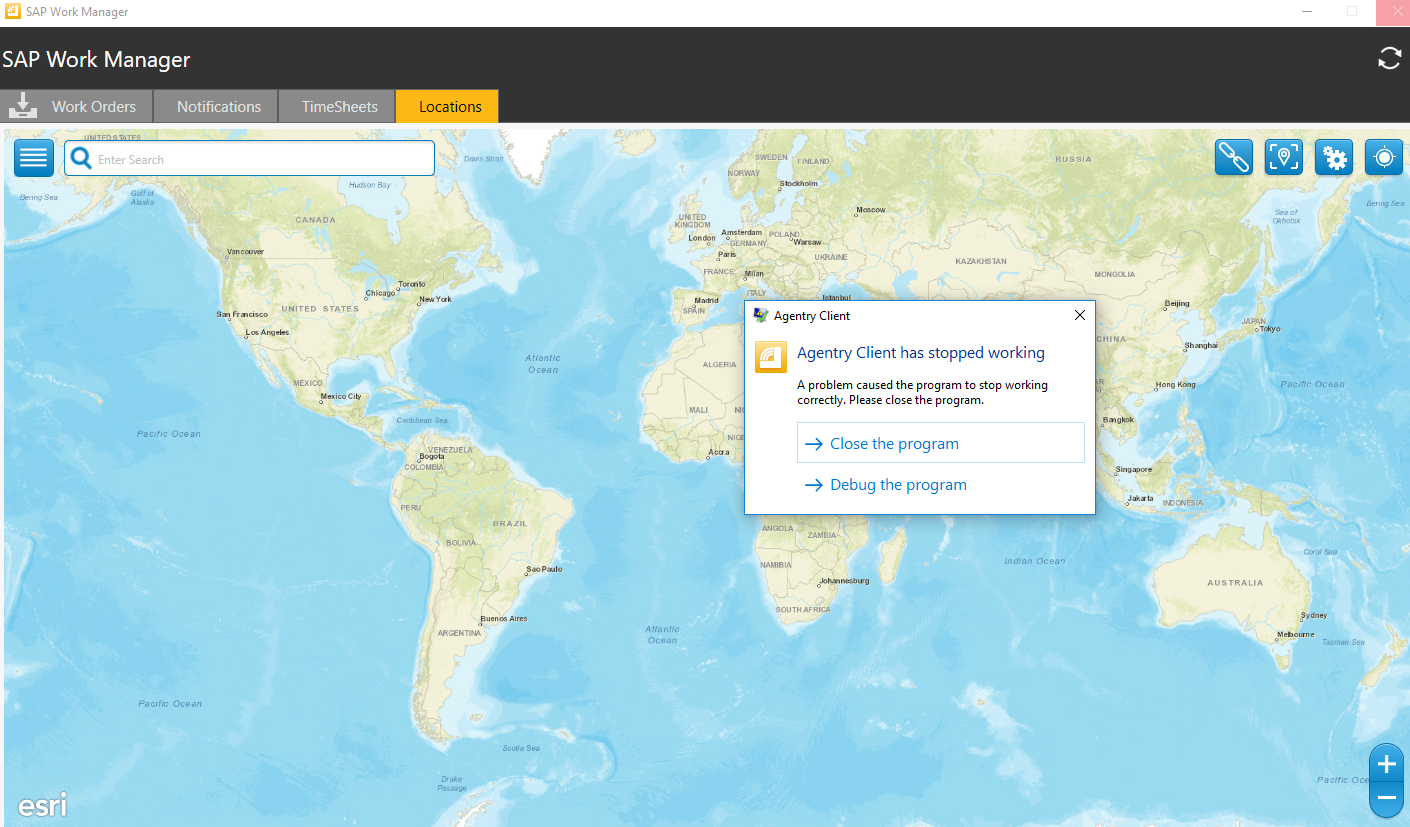Open the map hamburger menu

tap(34, 158)
